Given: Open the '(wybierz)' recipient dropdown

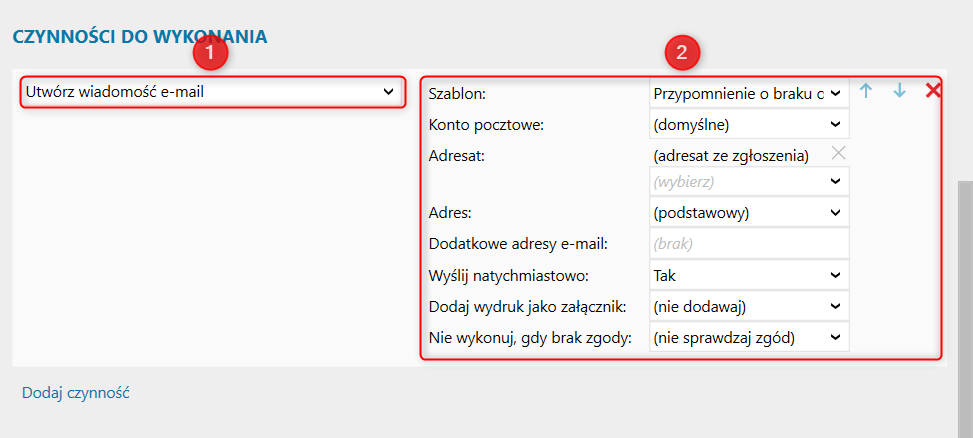Looking at the screenshot, I should [748, 182].
